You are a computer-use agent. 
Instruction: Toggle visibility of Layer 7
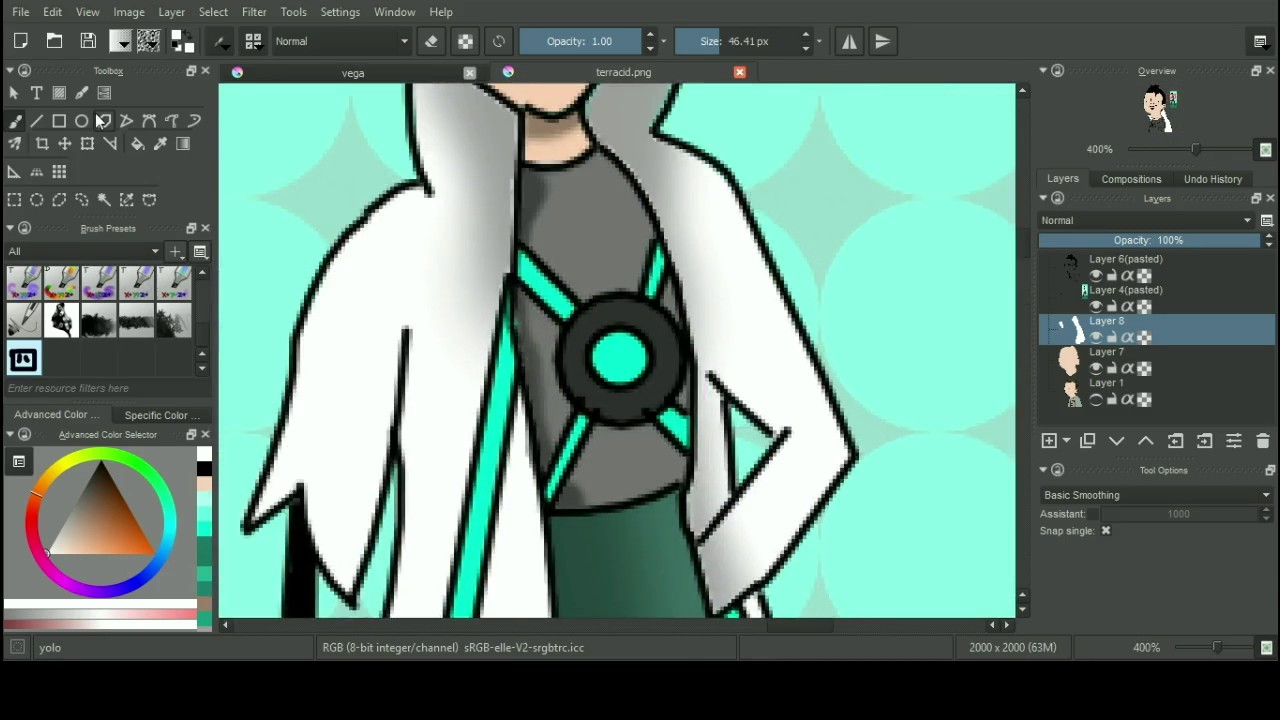1096,369
